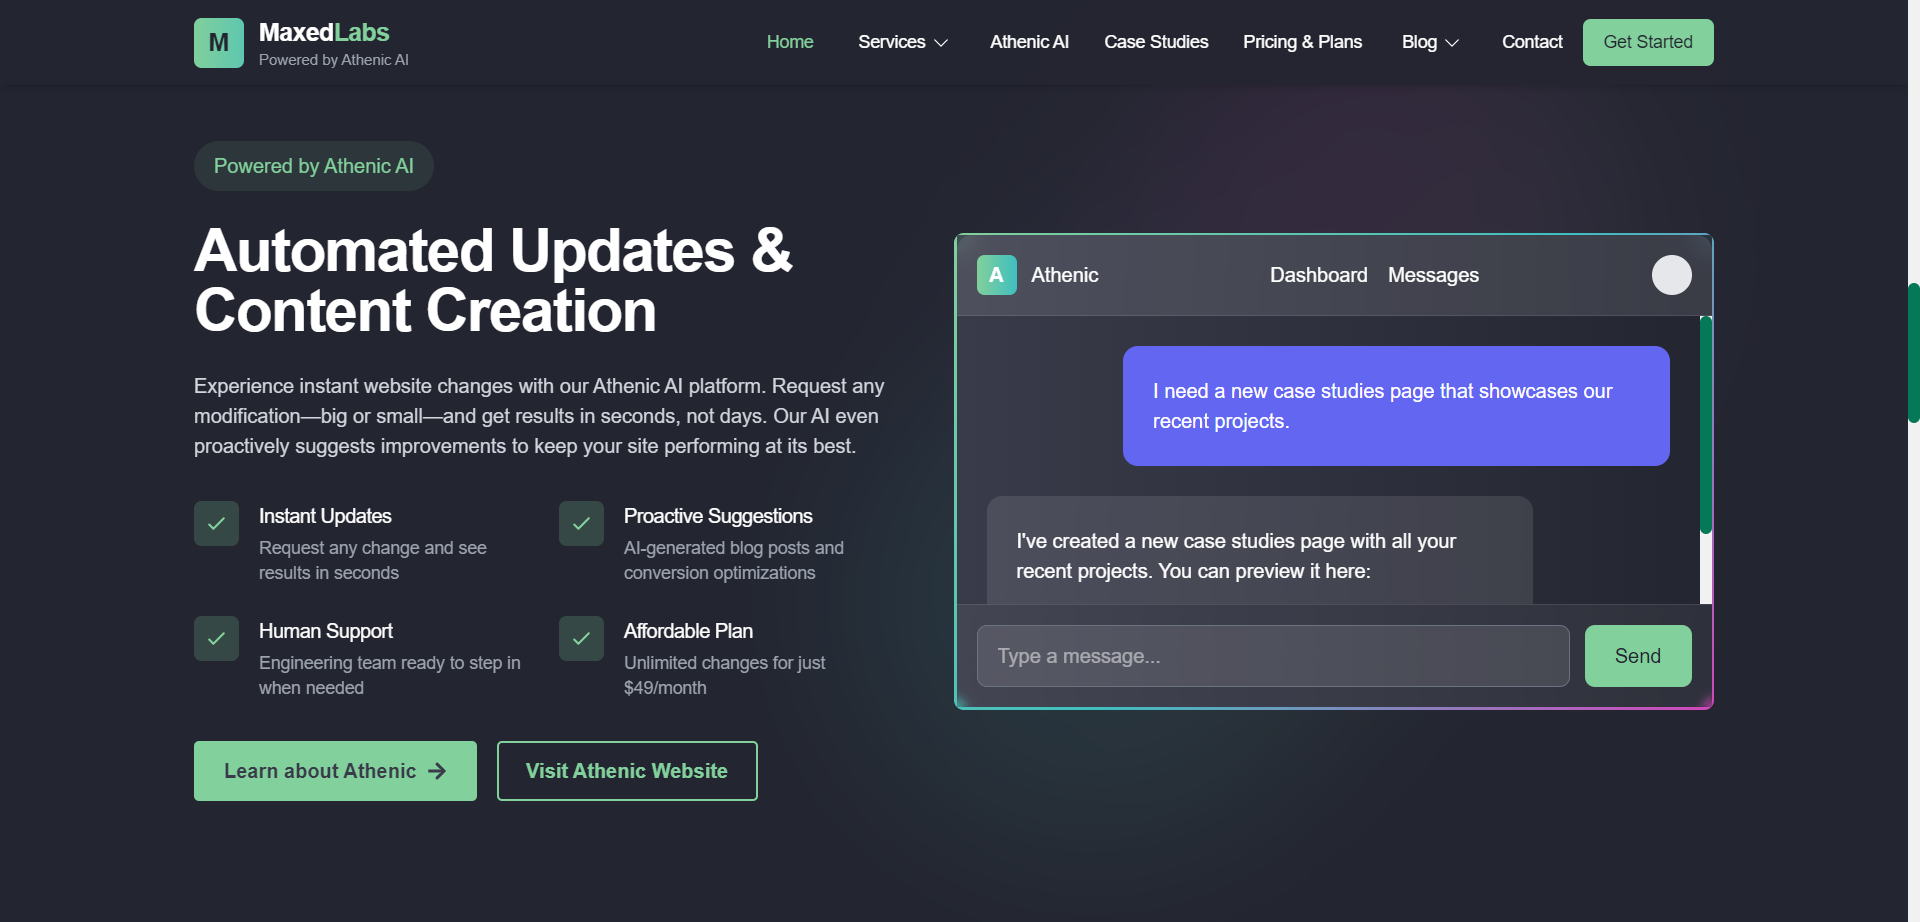Focus the Type a message input field

click(x=1273, y=656)
